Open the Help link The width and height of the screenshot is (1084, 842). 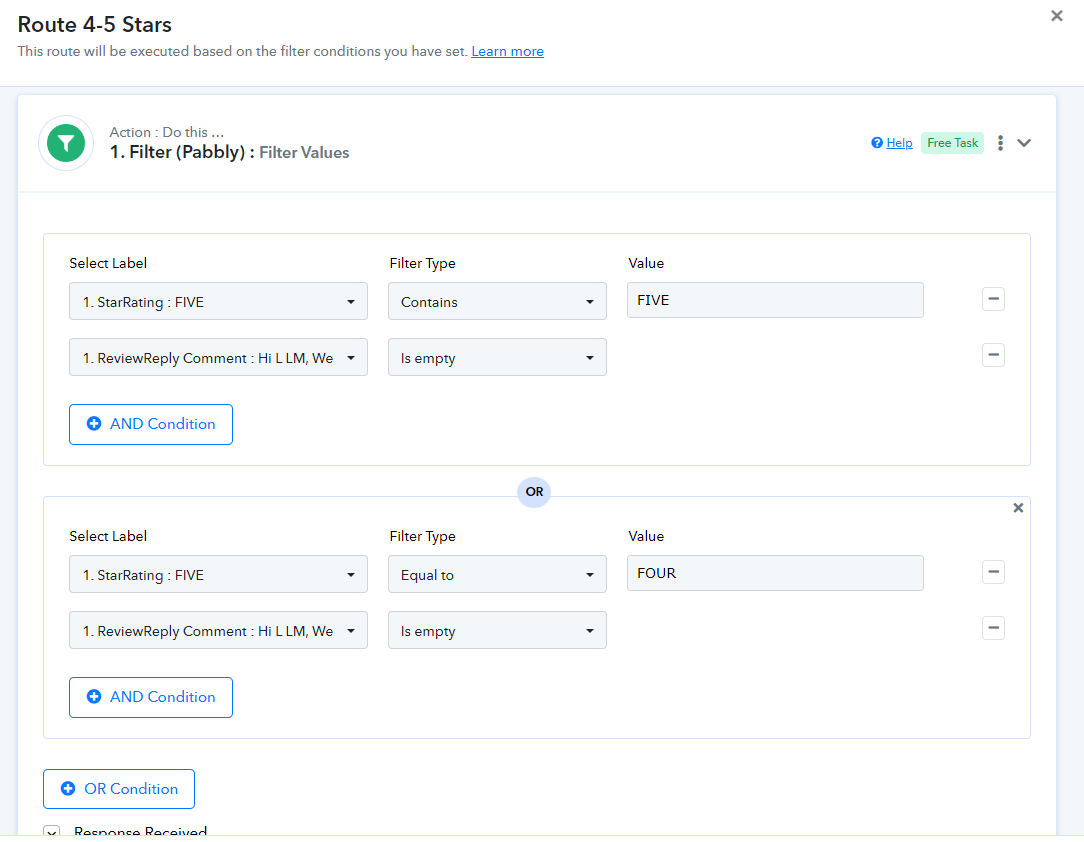click(x=899, y=142)
